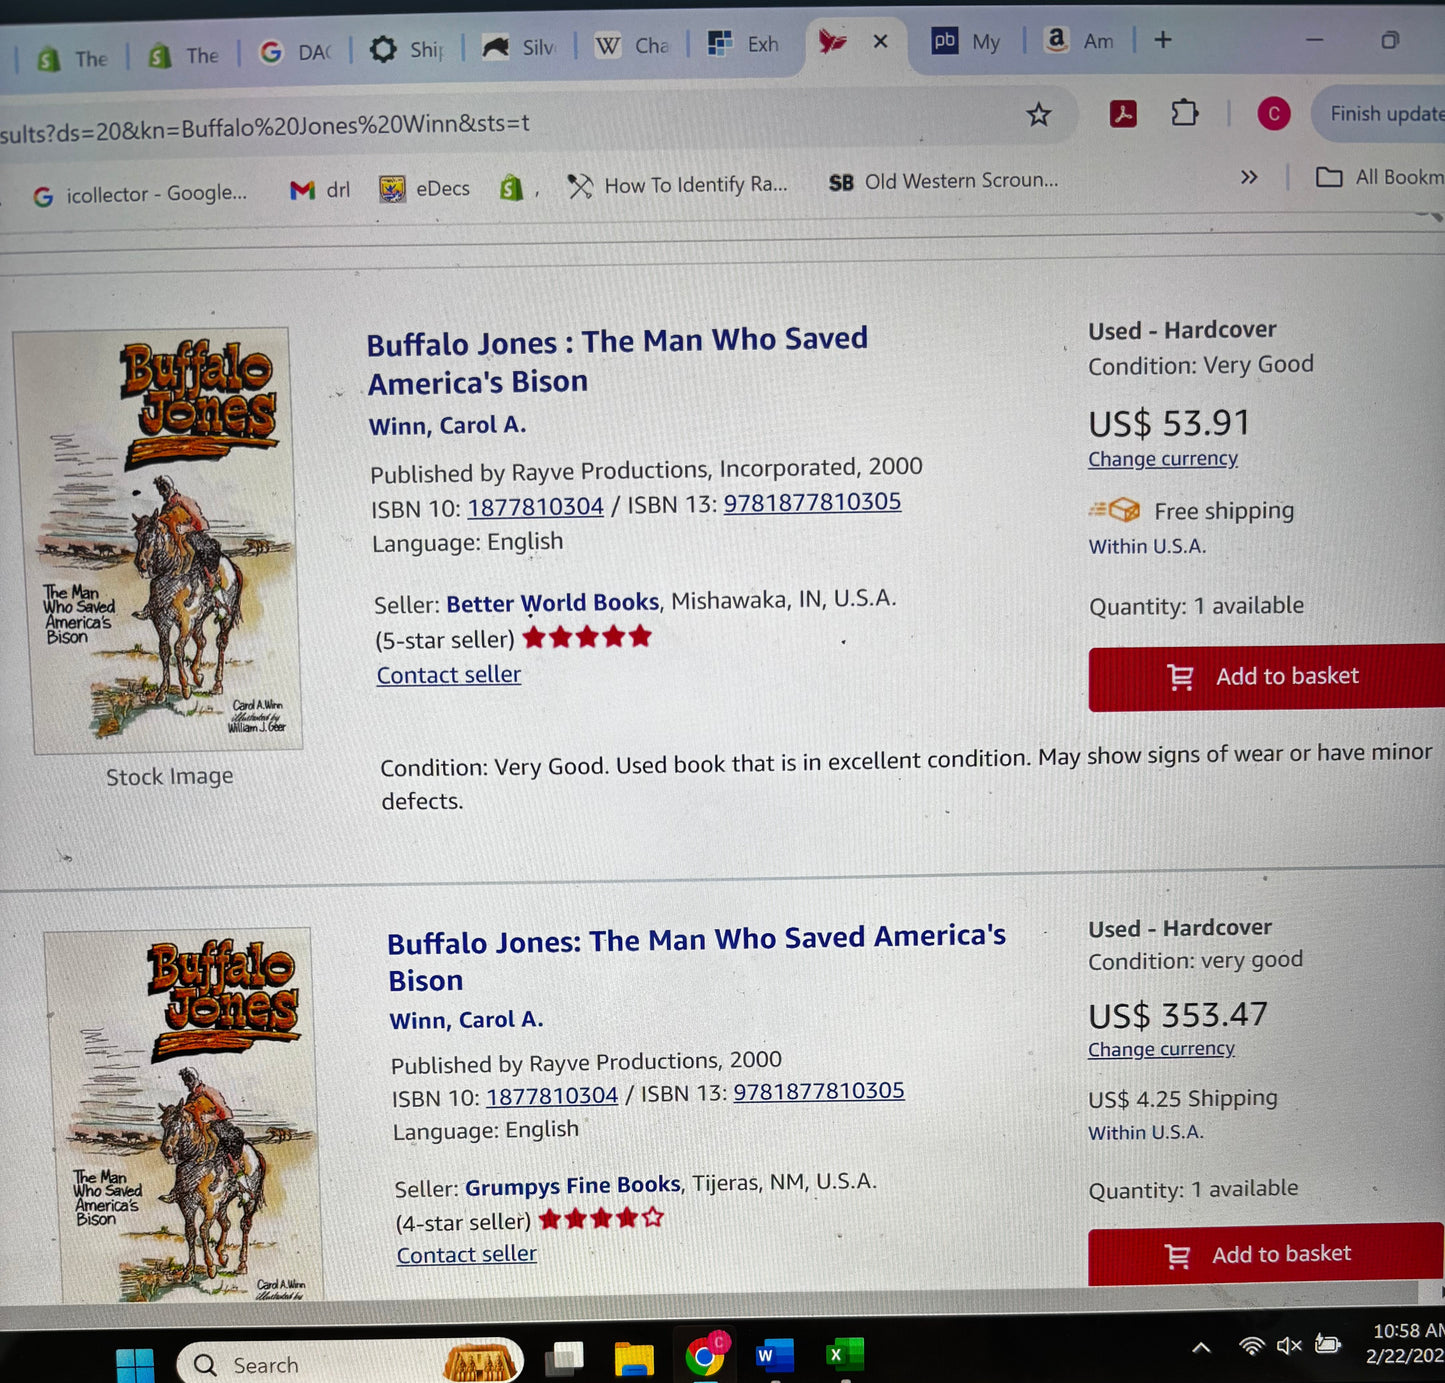Open the Change currency link
The width and height of the screenshot is (1445, 1383).
(1162, 459)
